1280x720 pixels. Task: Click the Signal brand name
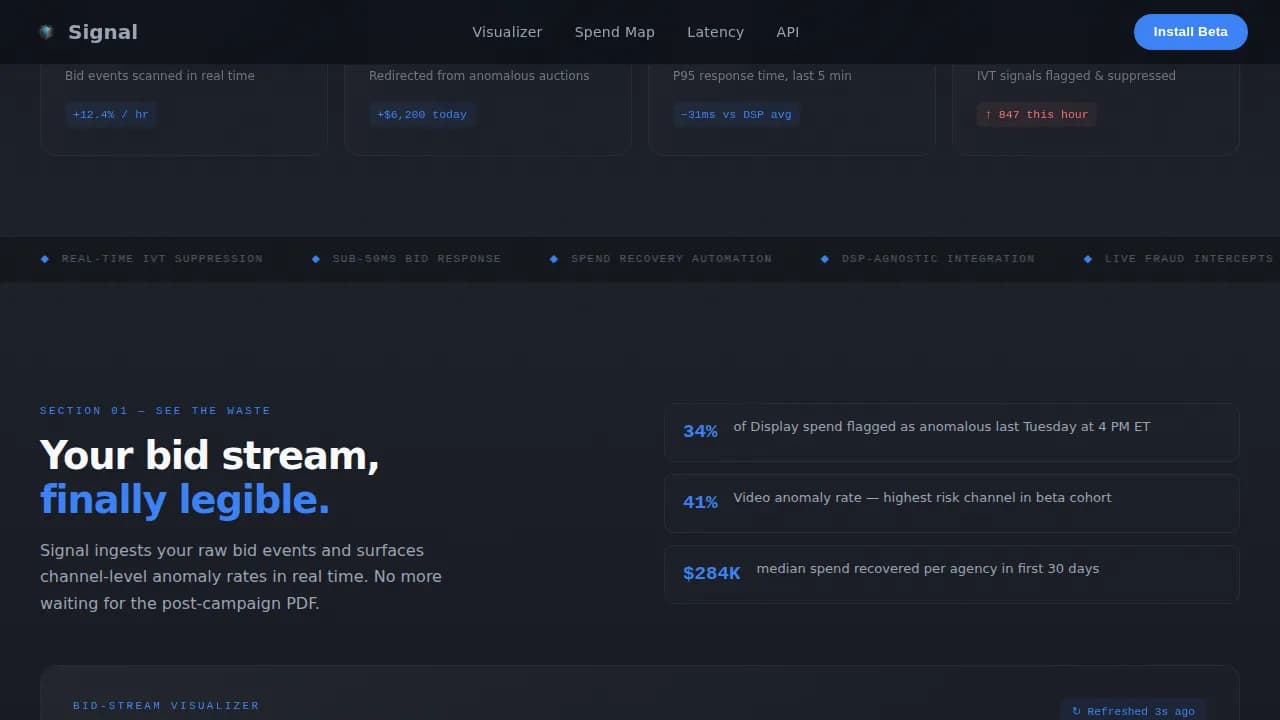pos(103,32)
